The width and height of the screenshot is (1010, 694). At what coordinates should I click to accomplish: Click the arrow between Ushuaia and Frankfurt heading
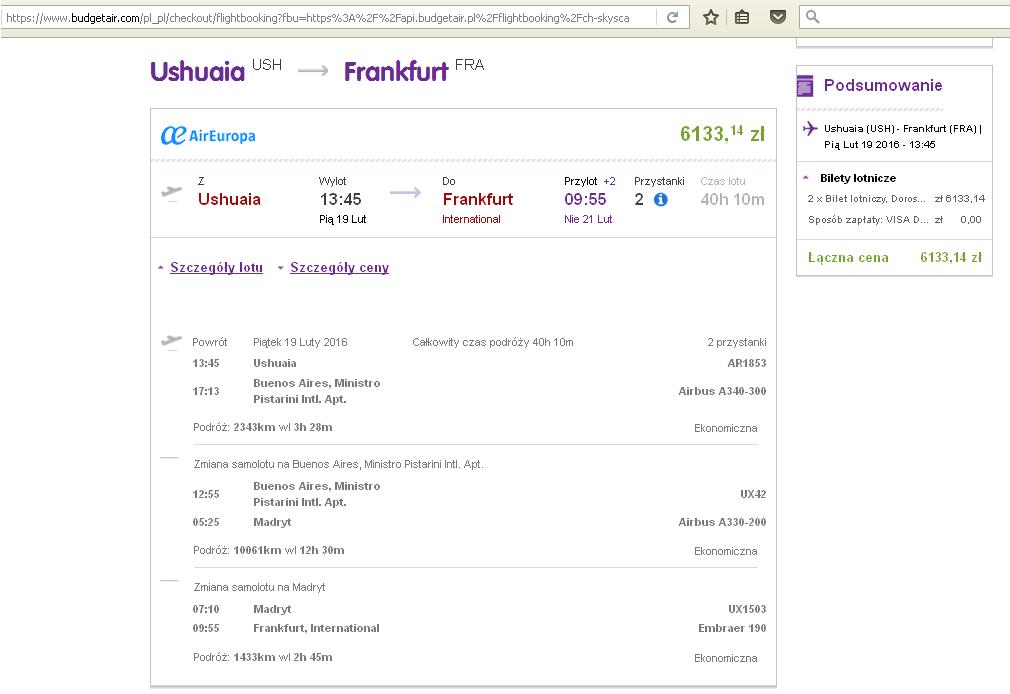[313, 70]
